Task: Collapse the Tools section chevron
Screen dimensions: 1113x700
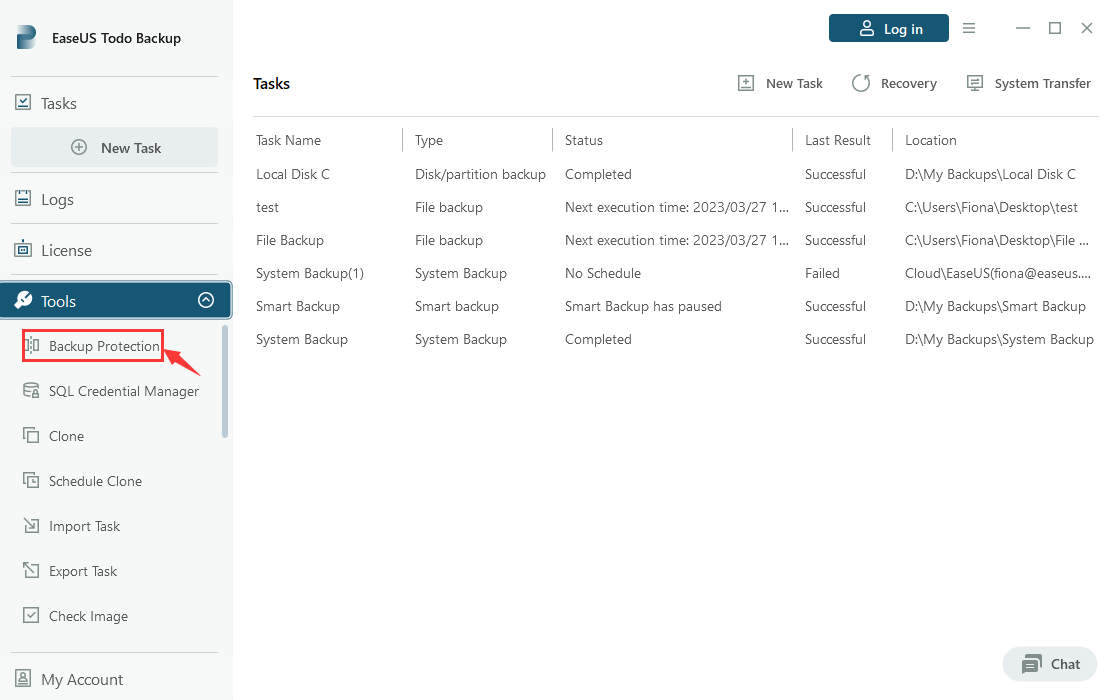Action: pos(206,301)
